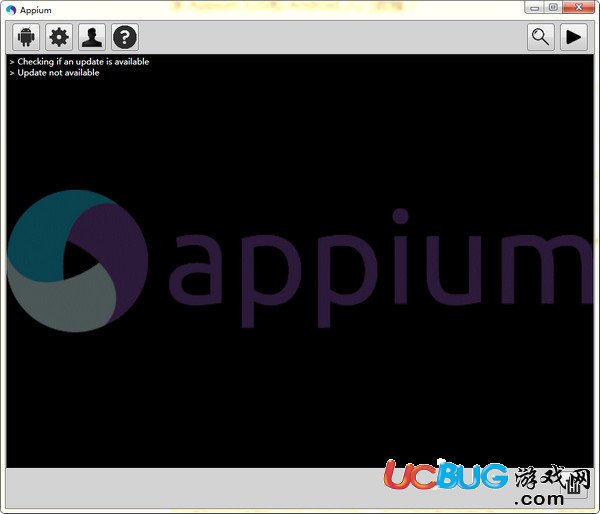600x514 pixels.
Task: Open General Settings gear icon
Action: click(59, 37)
